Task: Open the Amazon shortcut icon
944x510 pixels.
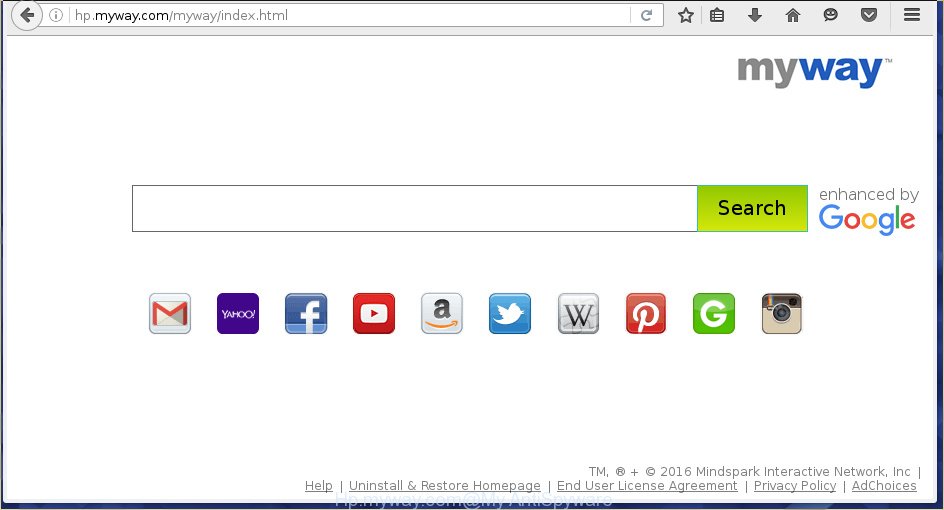Action: coord(442,314)
